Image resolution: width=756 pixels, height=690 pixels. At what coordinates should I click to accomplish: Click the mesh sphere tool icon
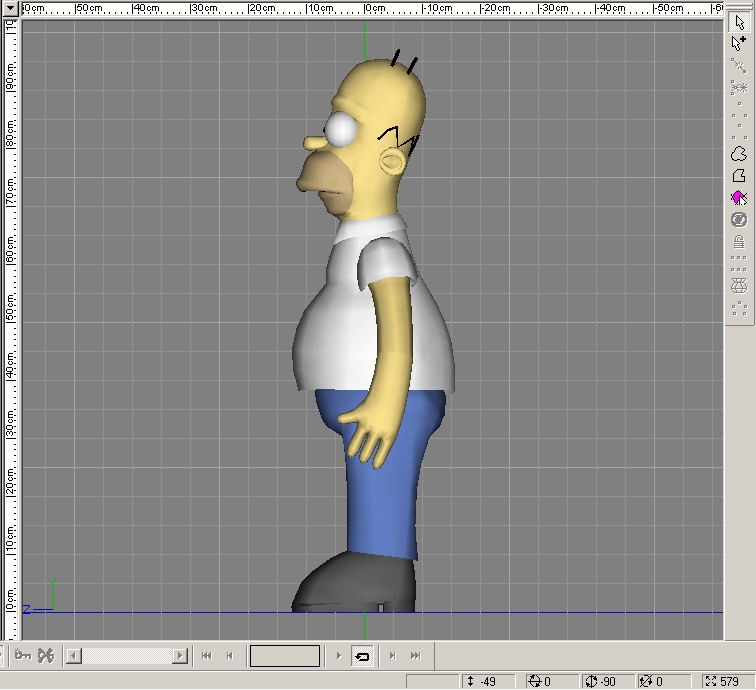coord(739,286)
